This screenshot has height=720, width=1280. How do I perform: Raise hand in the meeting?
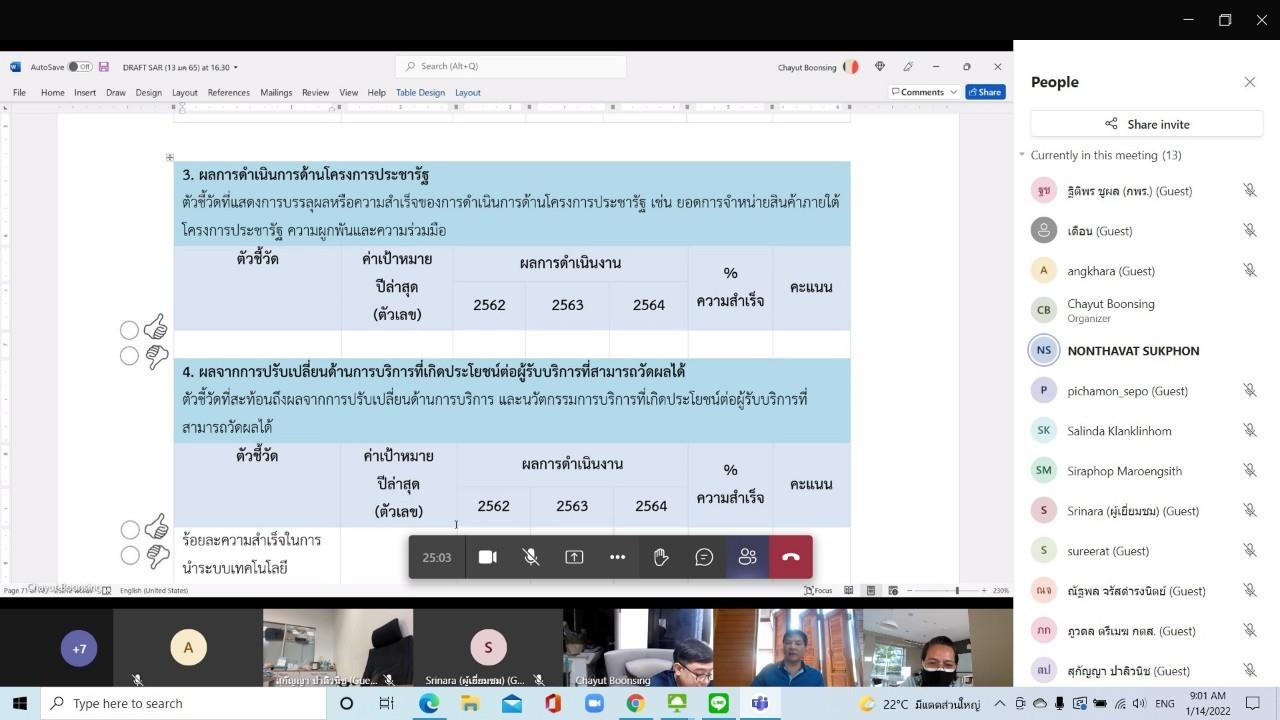(661, 557)
